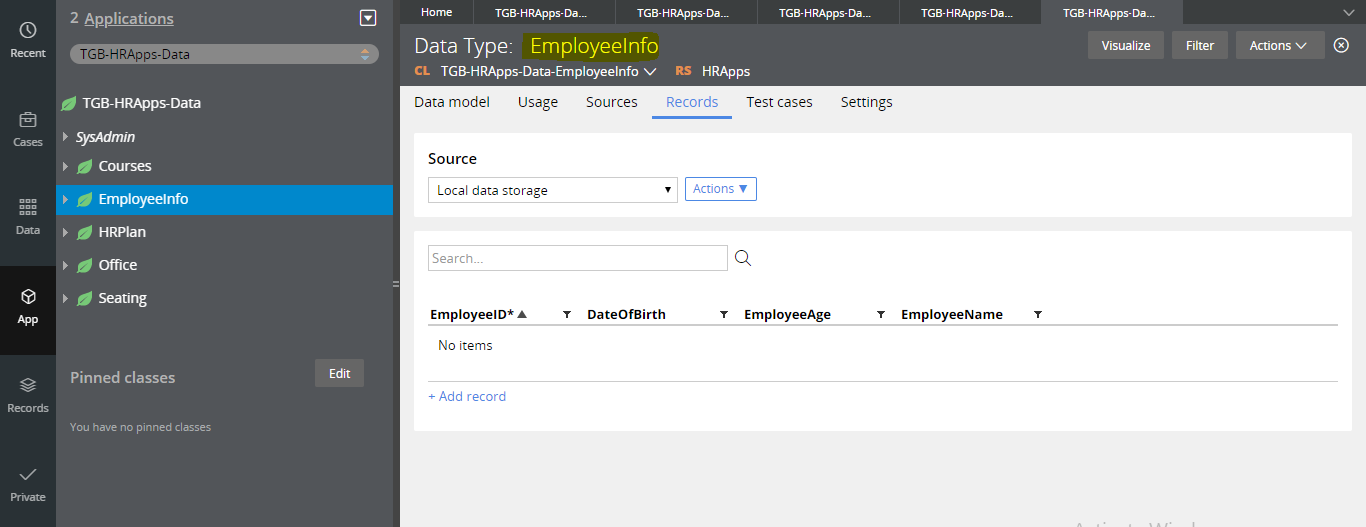Open the Data grid icon
This screenshot has height=527, width=1366.
point(28,207)
